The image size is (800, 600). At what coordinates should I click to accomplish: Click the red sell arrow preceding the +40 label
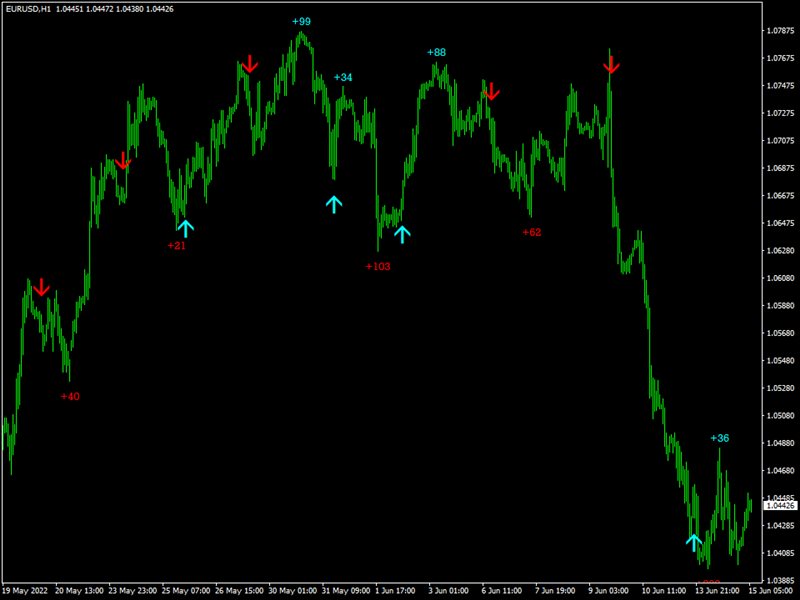(41, 287)
